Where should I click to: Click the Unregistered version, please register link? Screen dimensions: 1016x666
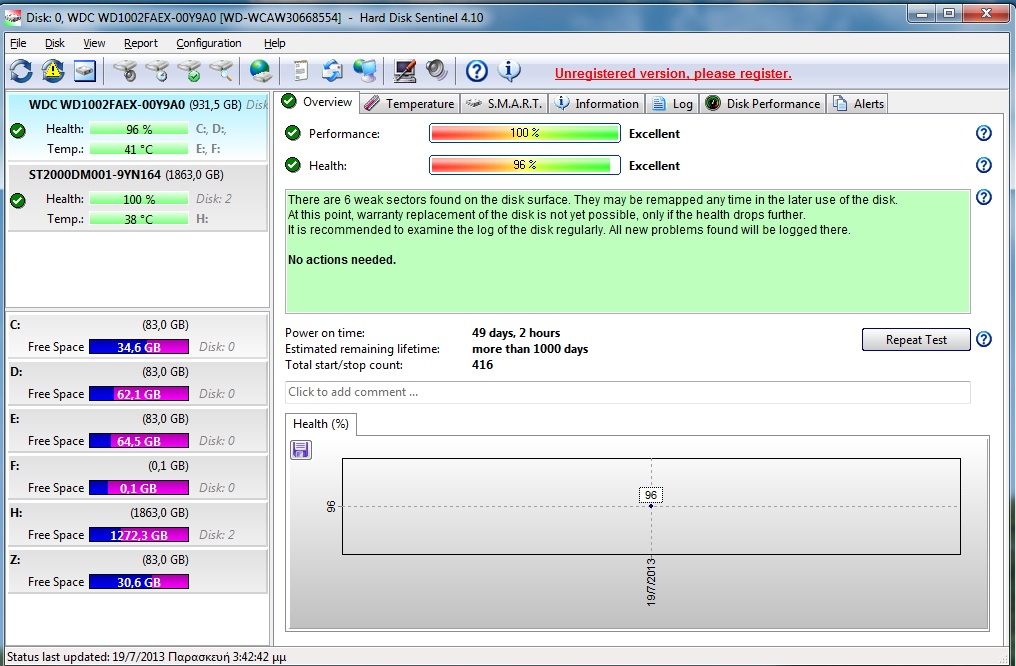pyautogui.click(x=673, y=73)
